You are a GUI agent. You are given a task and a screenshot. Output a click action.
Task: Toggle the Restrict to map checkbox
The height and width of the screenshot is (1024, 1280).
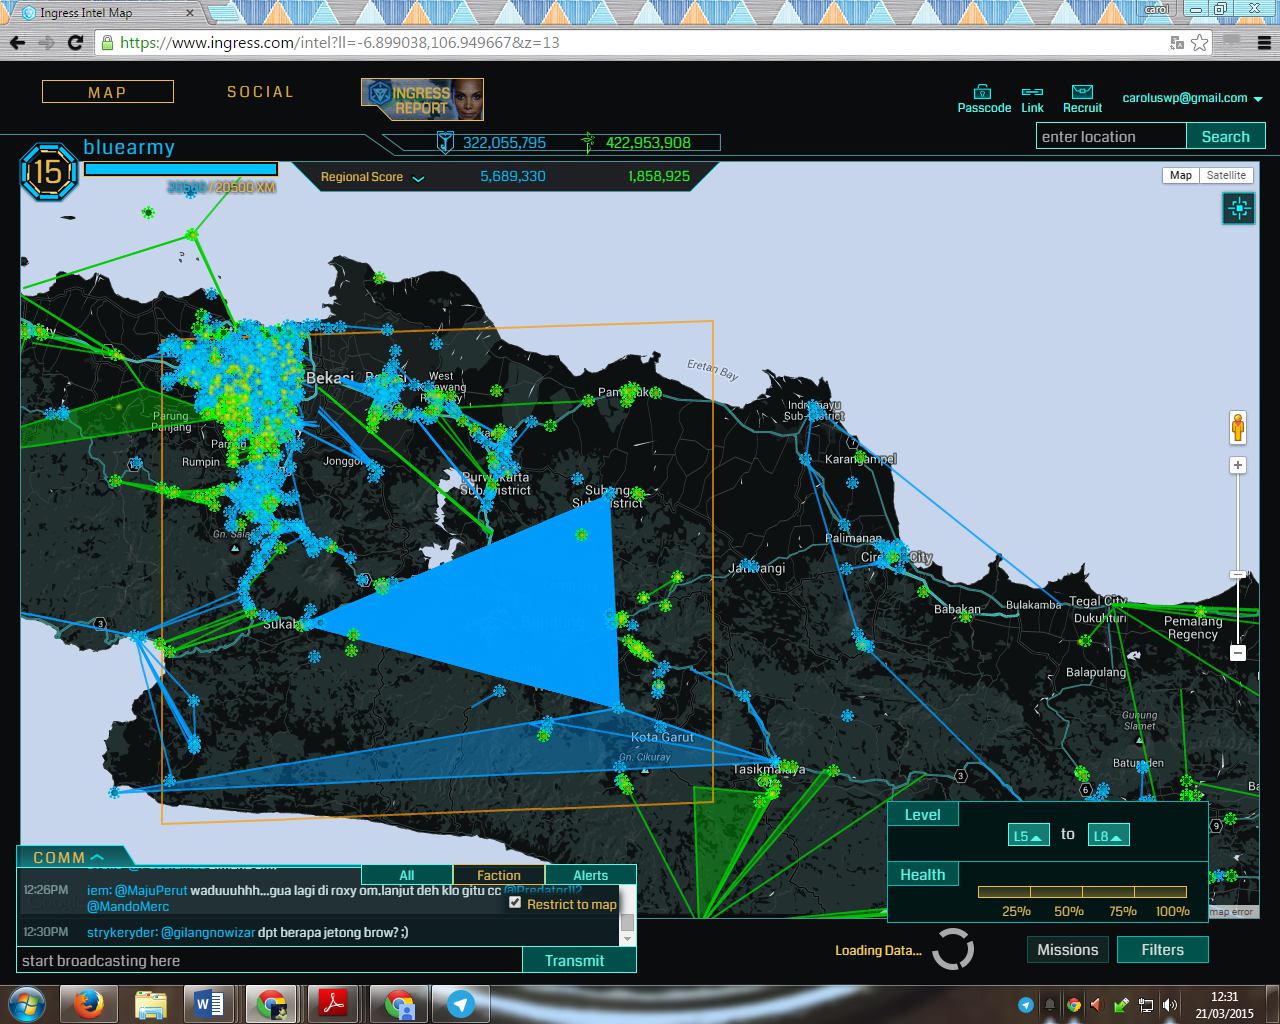point(515,902)
